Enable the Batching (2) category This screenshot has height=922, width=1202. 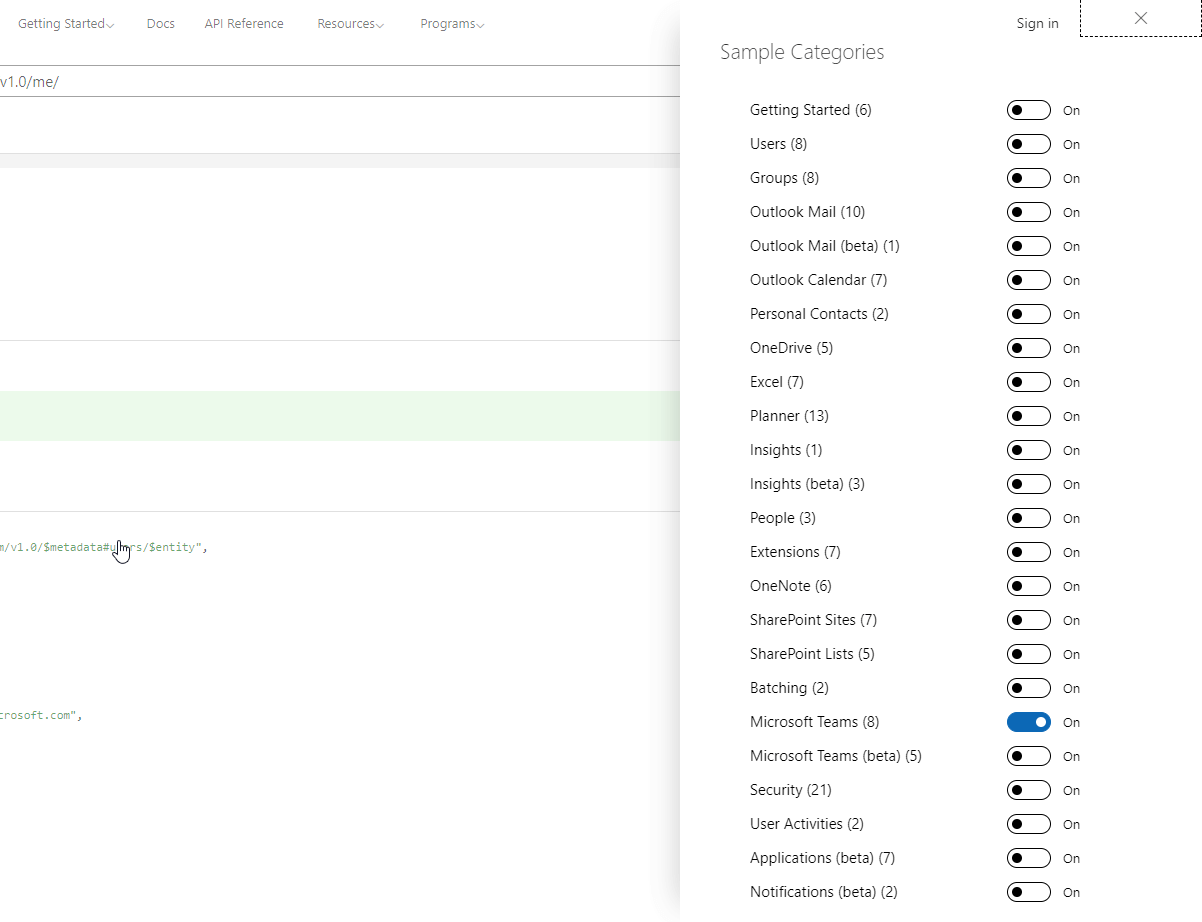(1028, 688)
